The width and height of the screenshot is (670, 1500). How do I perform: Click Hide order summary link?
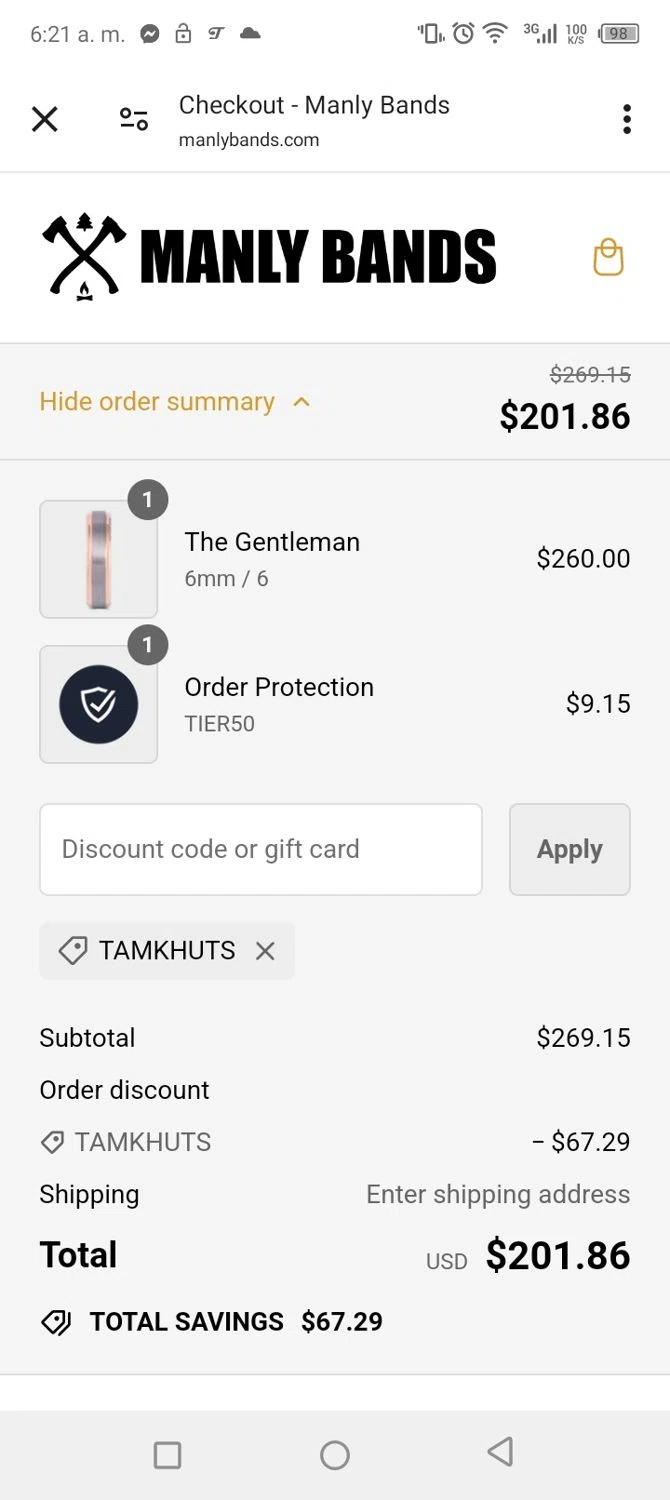(x=157, y=402)
